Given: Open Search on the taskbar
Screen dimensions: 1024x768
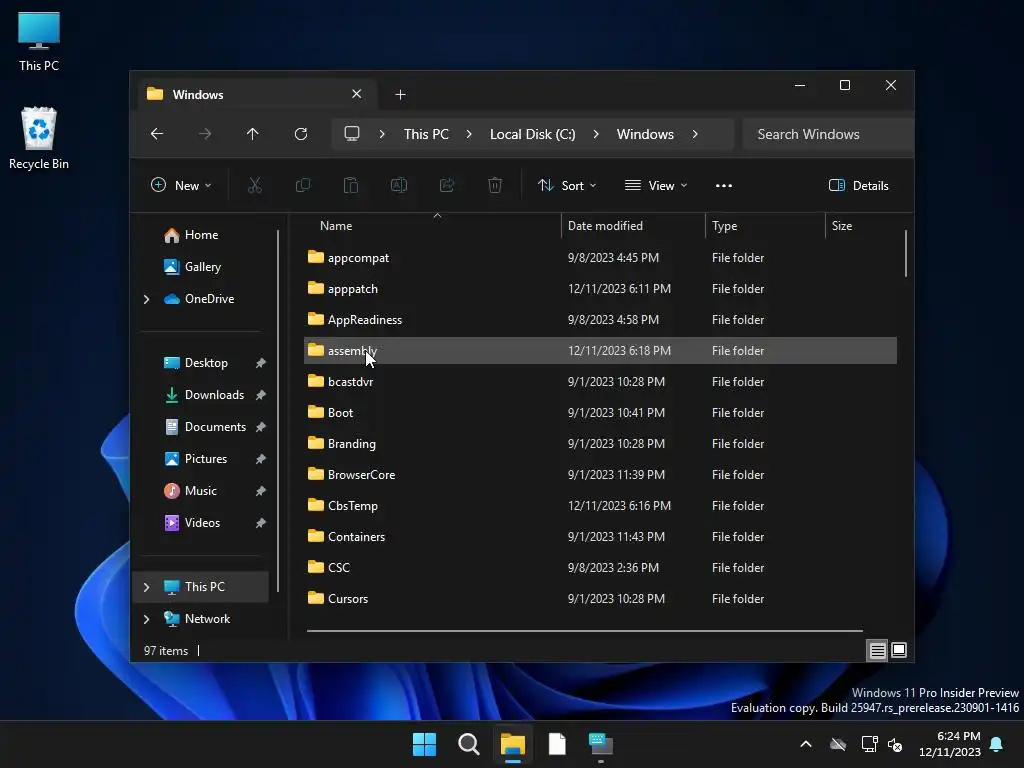Looking at the screenshot, I should click(469, 744).
